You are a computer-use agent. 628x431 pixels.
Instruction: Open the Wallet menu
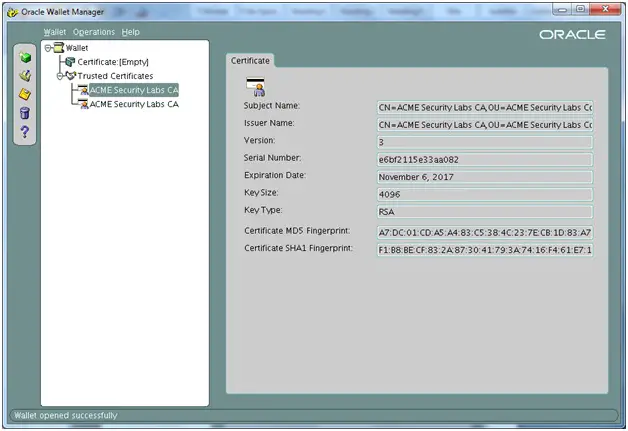pyautogui.click(x=55, y=32)
